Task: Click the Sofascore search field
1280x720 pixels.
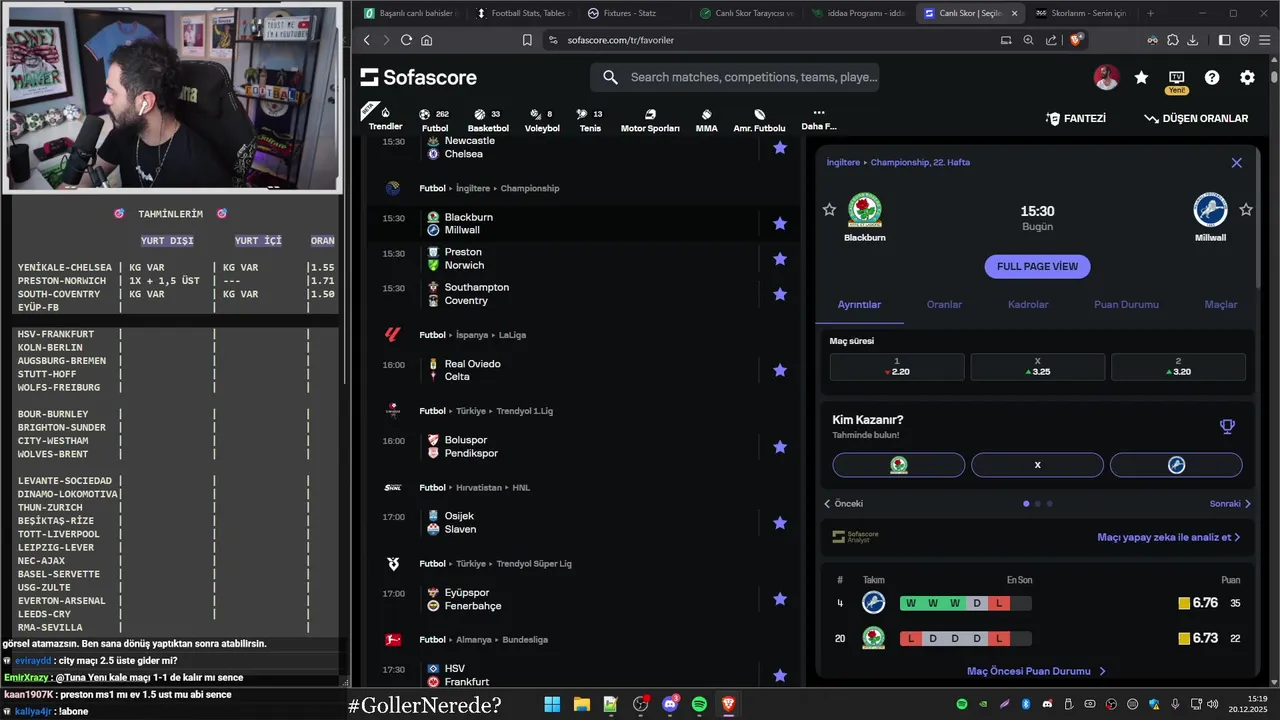Action: coord(734,78)
